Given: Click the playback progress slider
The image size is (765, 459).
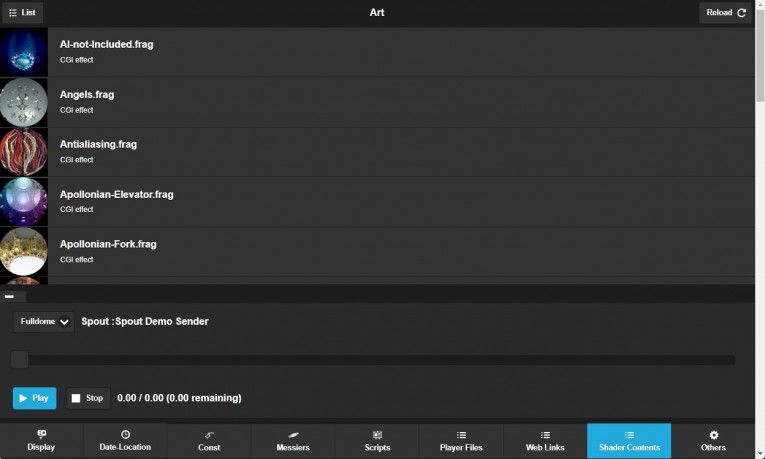Looking at the screenshot, I should click(373, 360).
